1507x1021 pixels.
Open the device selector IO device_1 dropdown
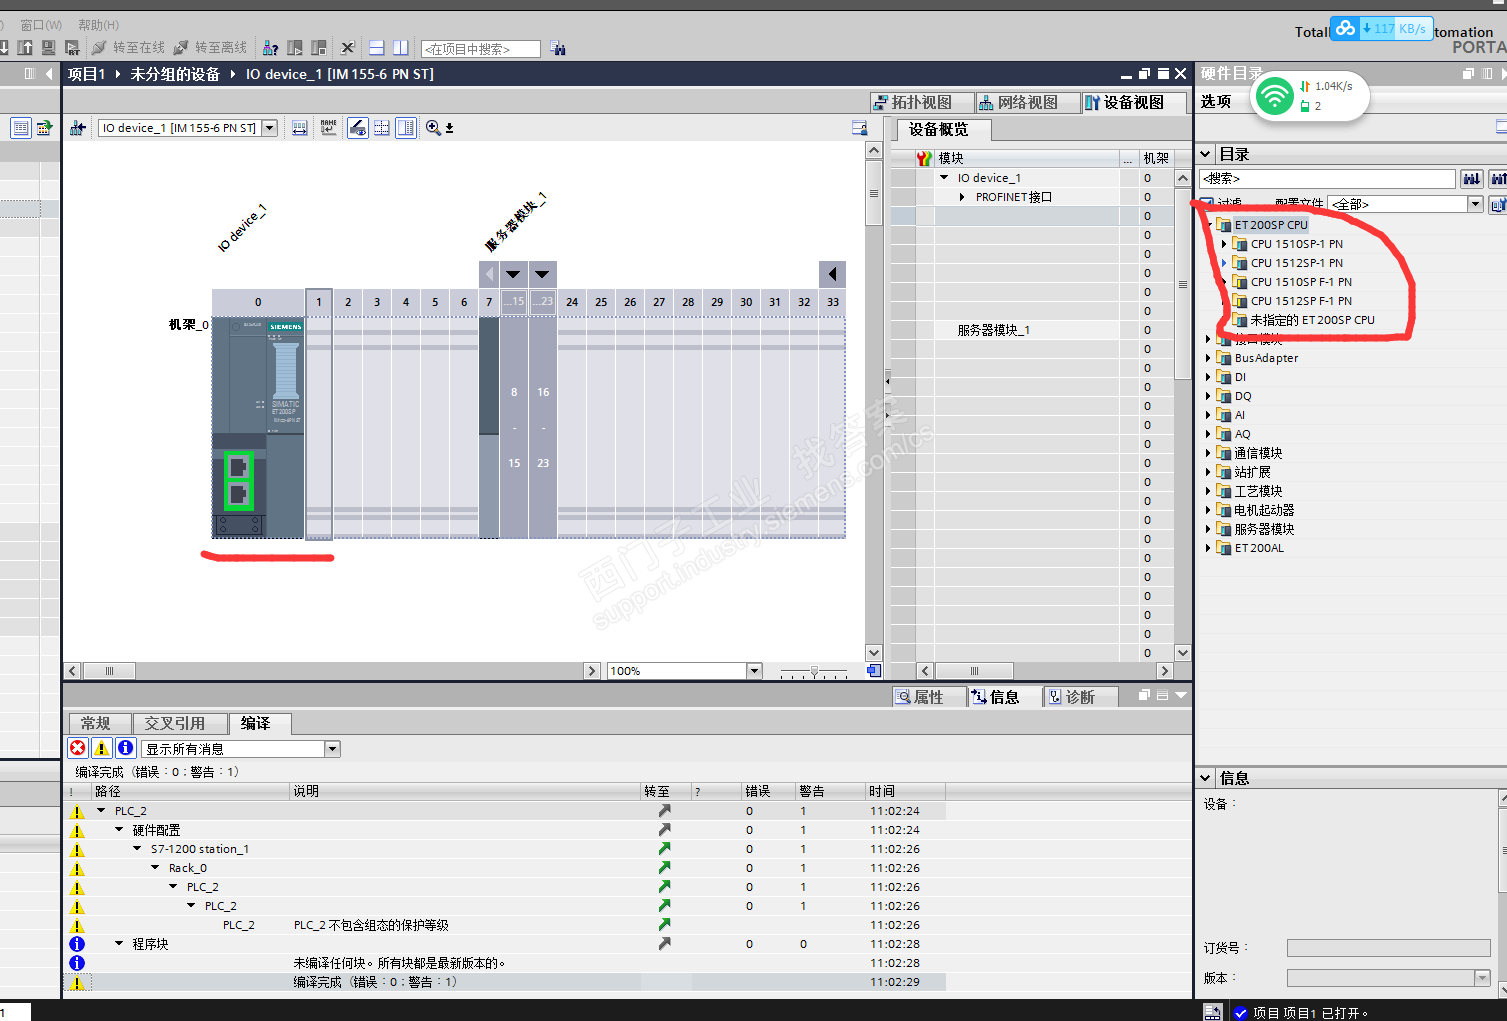pyautogui.click(x=269, y=128)
